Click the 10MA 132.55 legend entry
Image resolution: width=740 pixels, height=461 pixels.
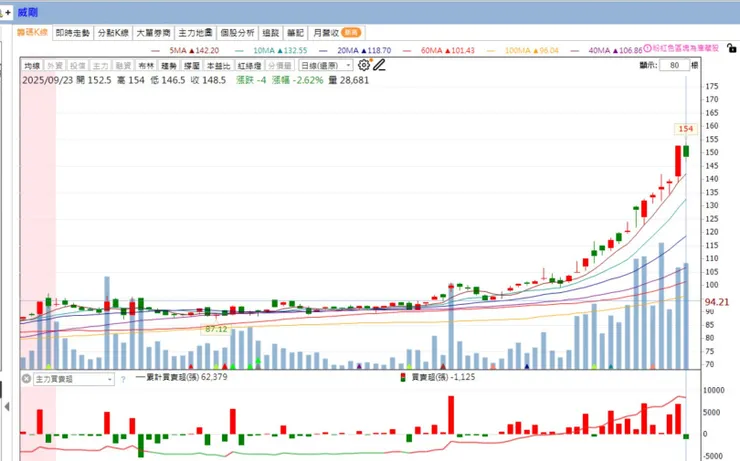[271, 50]
